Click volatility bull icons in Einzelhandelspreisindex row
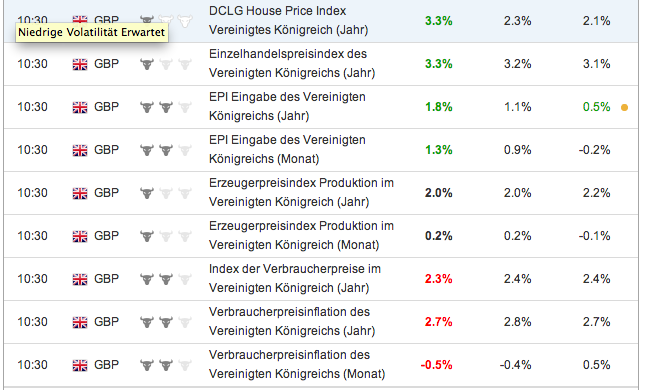The height and width of the screenshot is (390, 648). tap(166, 64)
